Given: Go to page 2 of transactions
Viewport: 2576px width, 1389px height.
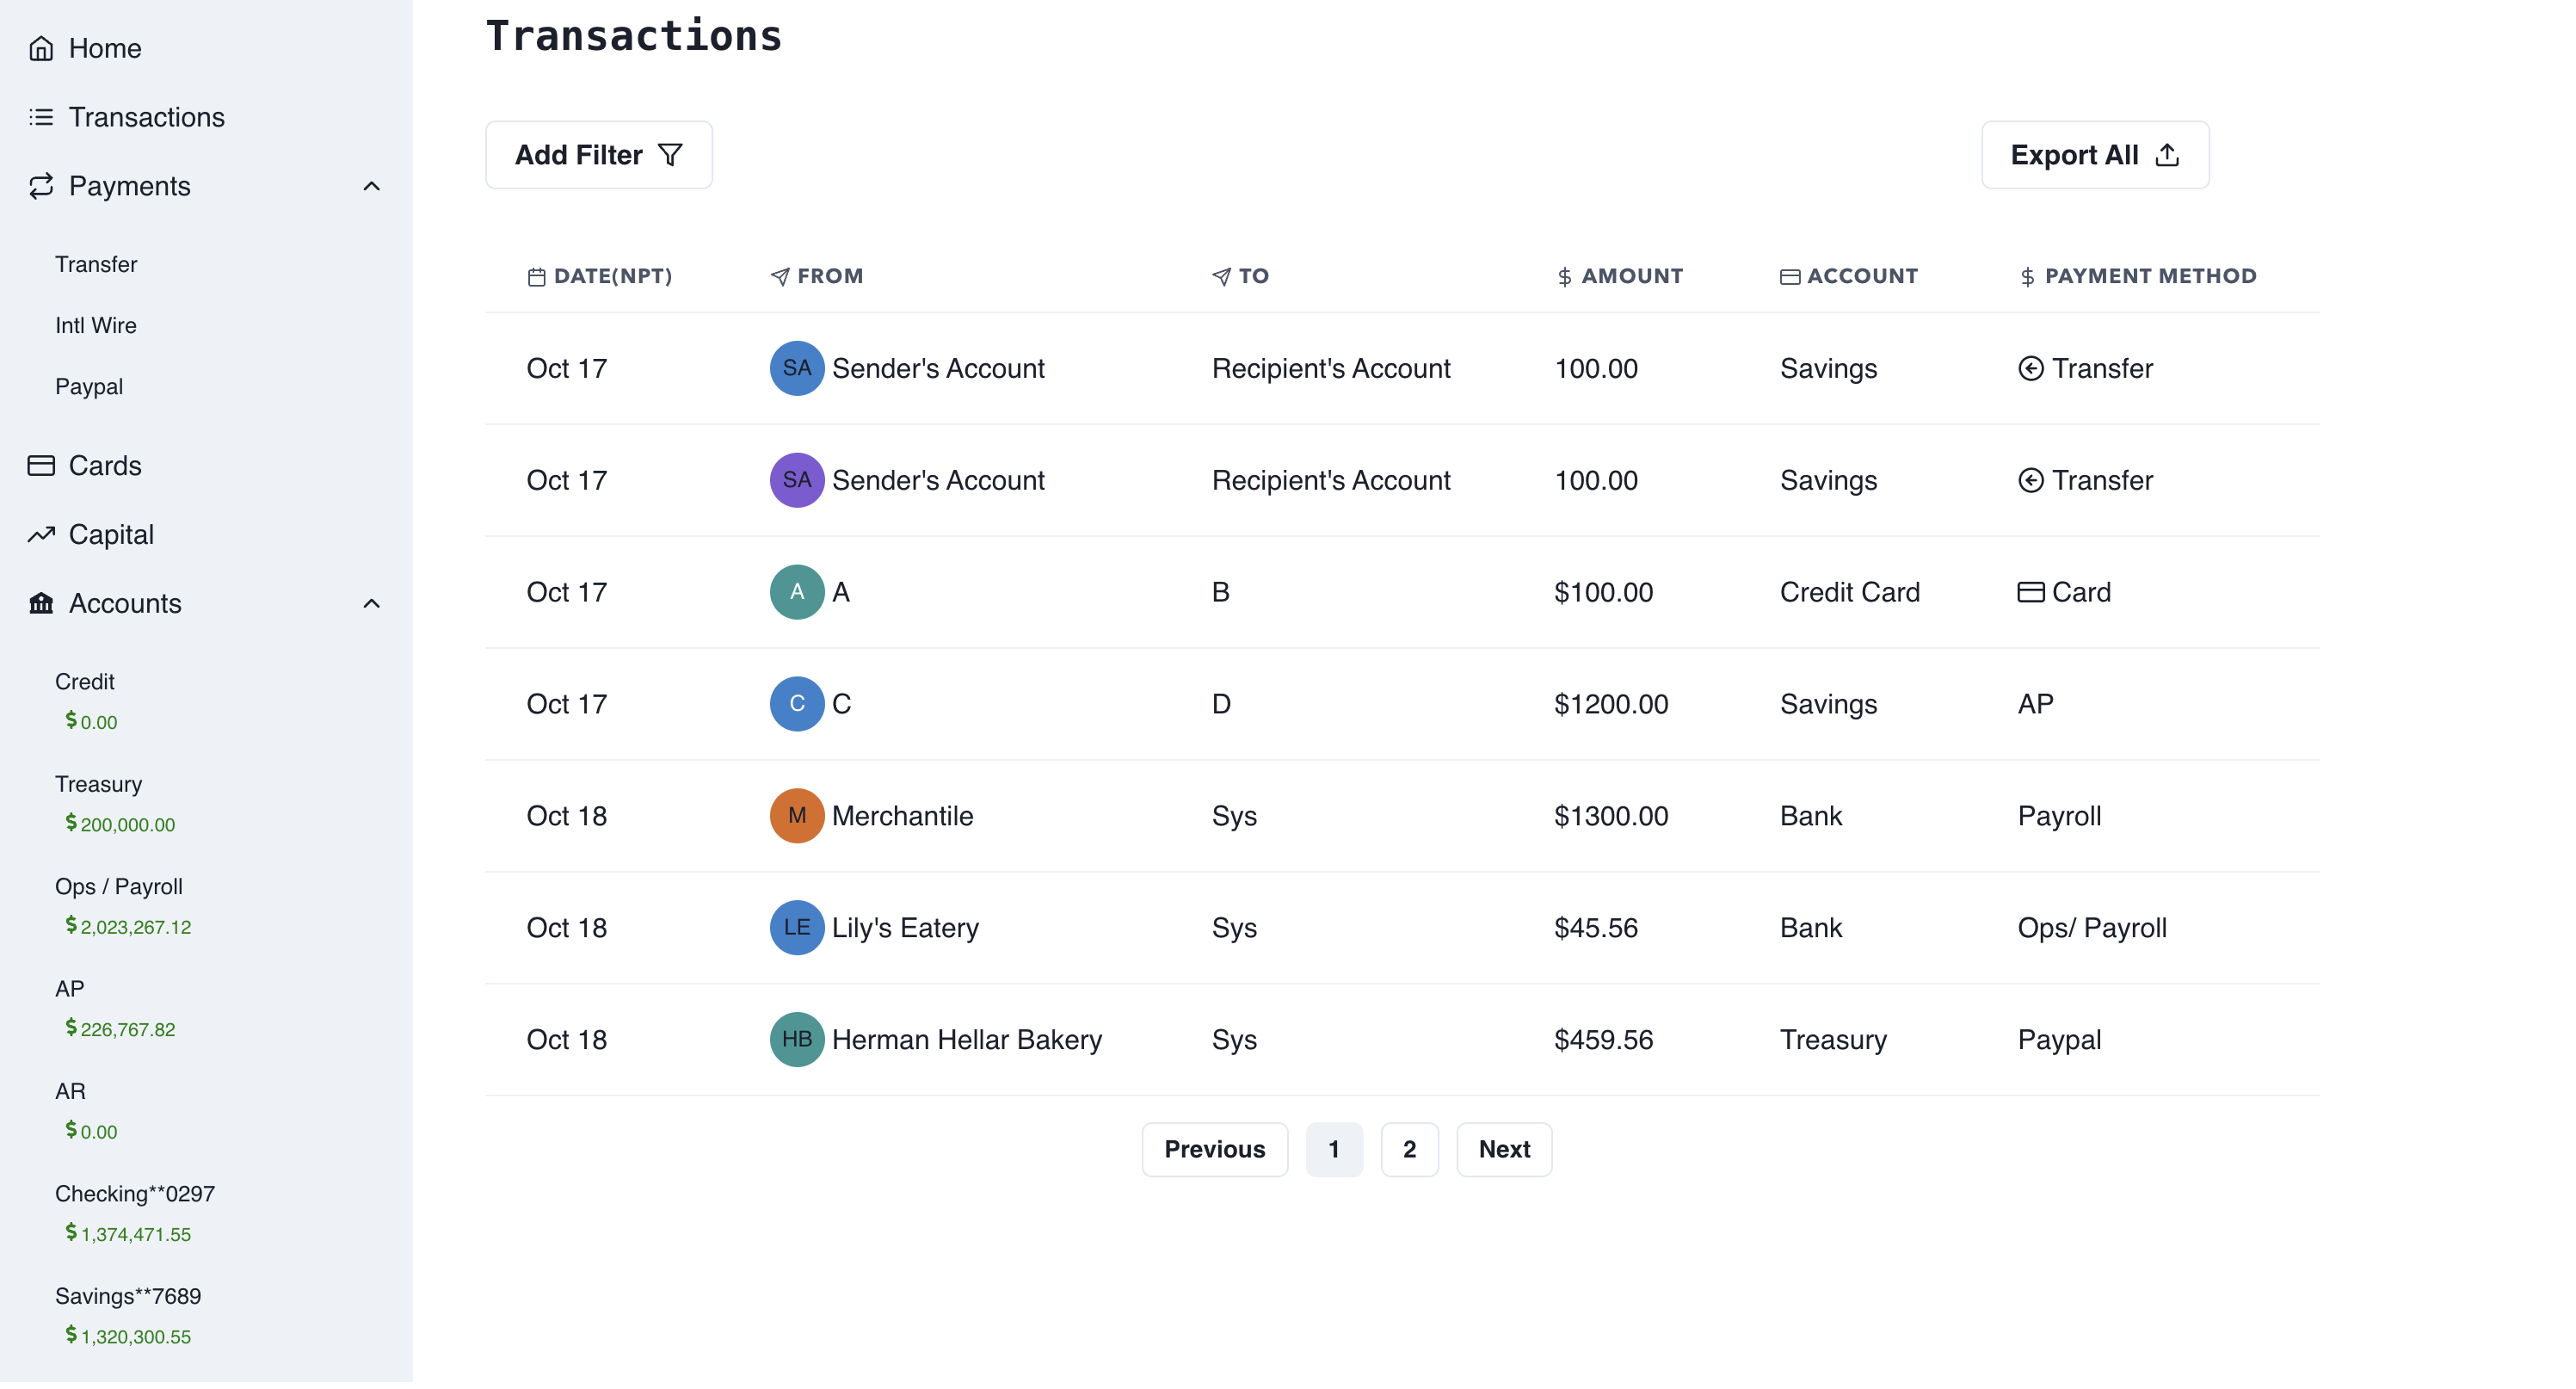Looking at the screenshot, I should pyautogui.click(x=1409, y=1150).
